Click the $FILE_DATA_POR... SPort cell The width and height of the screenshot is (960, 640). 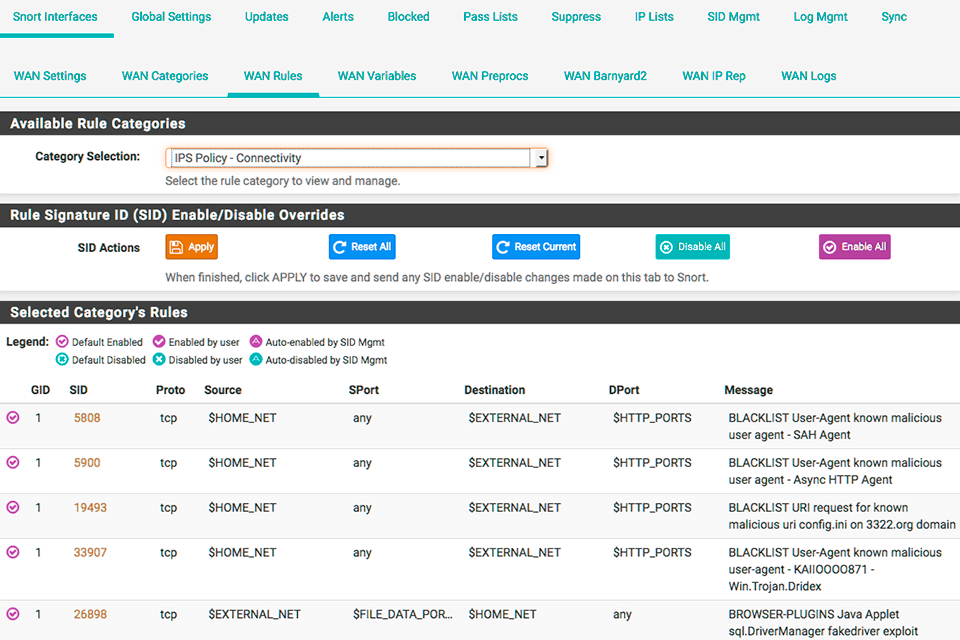[402, 614]
